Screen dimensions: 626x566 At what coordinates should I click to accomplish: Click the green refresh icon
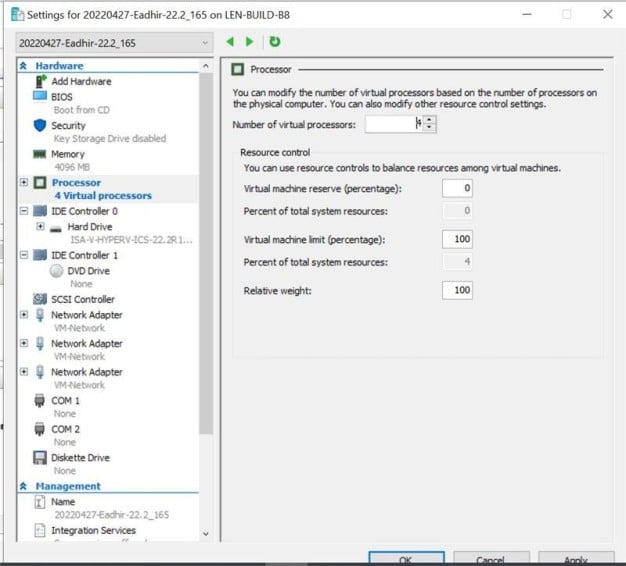pos(274,42)
